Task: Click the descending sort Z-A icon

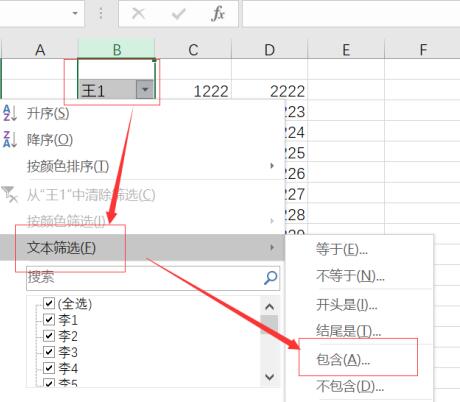Action: coord(10,139)
